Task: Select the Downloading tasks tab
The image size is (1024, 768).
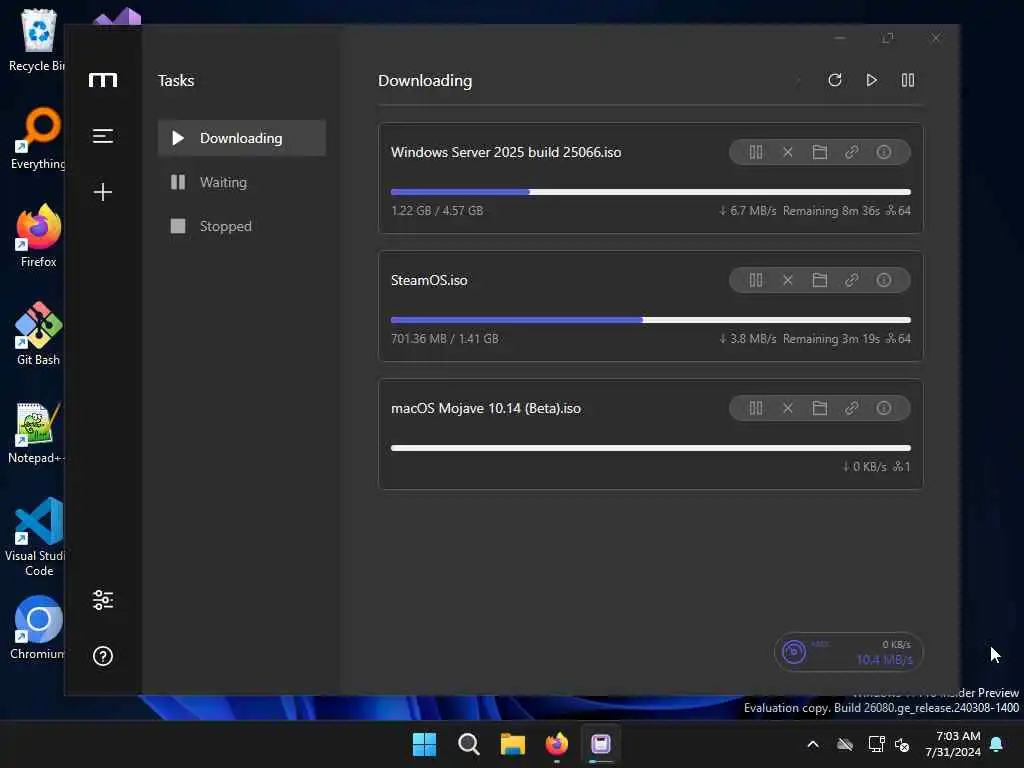Action: point(242,138)
